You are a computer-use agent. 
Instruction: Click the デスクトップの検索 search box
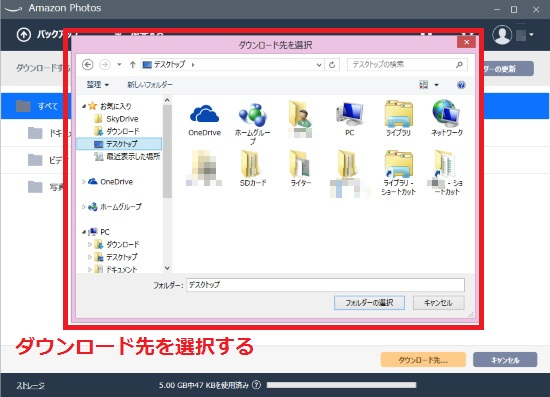407,65
